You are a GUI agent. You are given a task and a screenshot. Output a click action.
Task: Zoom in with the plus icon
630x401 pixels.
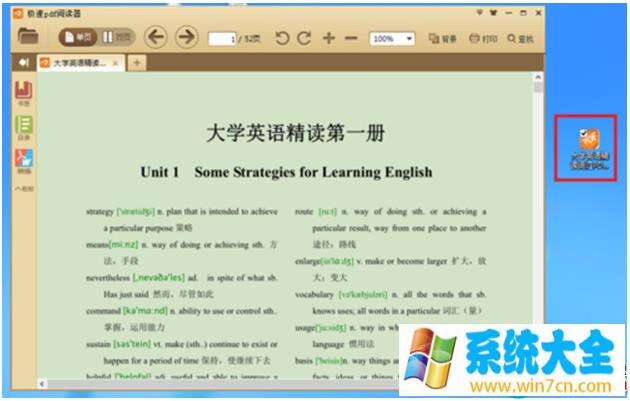(x=329, y=39)
